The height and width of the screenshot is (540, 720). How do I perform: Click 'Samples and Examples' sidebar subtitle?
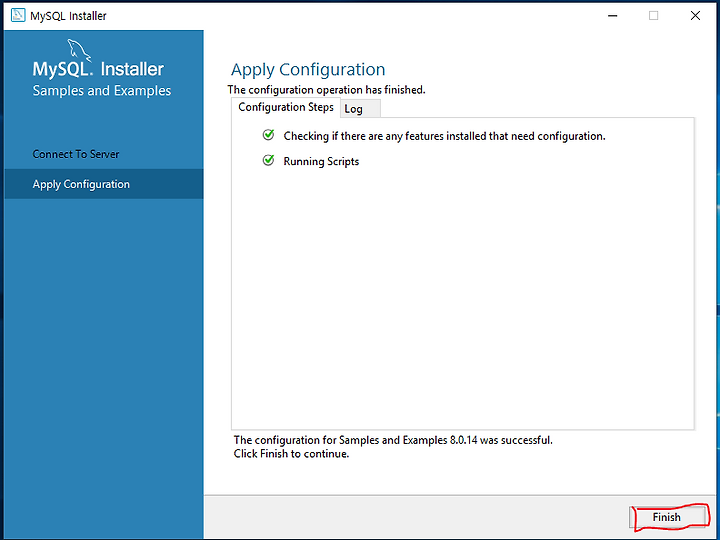point(101,90)
